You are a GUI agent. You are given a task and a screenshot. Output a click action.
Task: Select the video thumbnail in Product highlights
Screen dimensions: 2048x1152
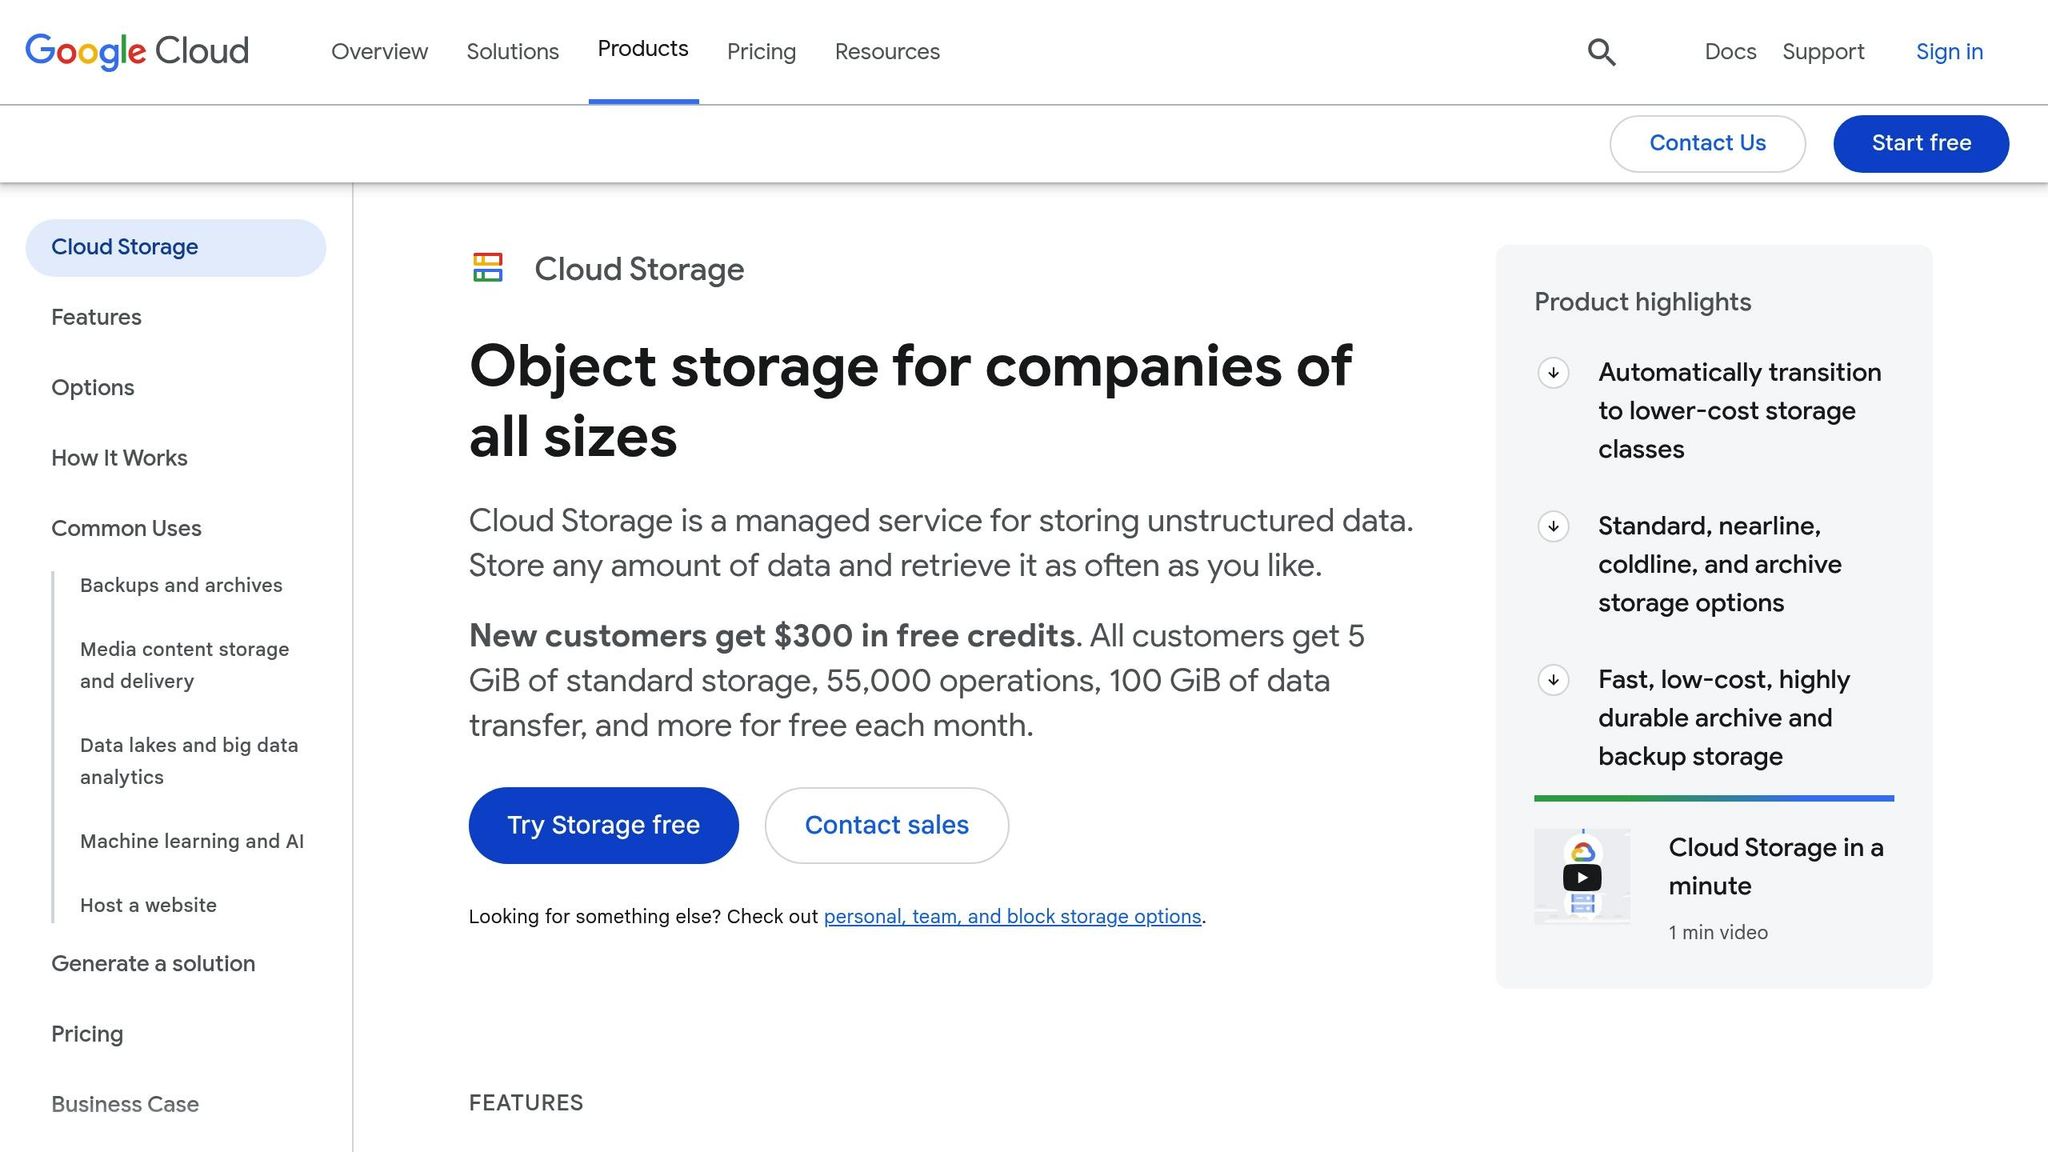[x=1583, y=877]
